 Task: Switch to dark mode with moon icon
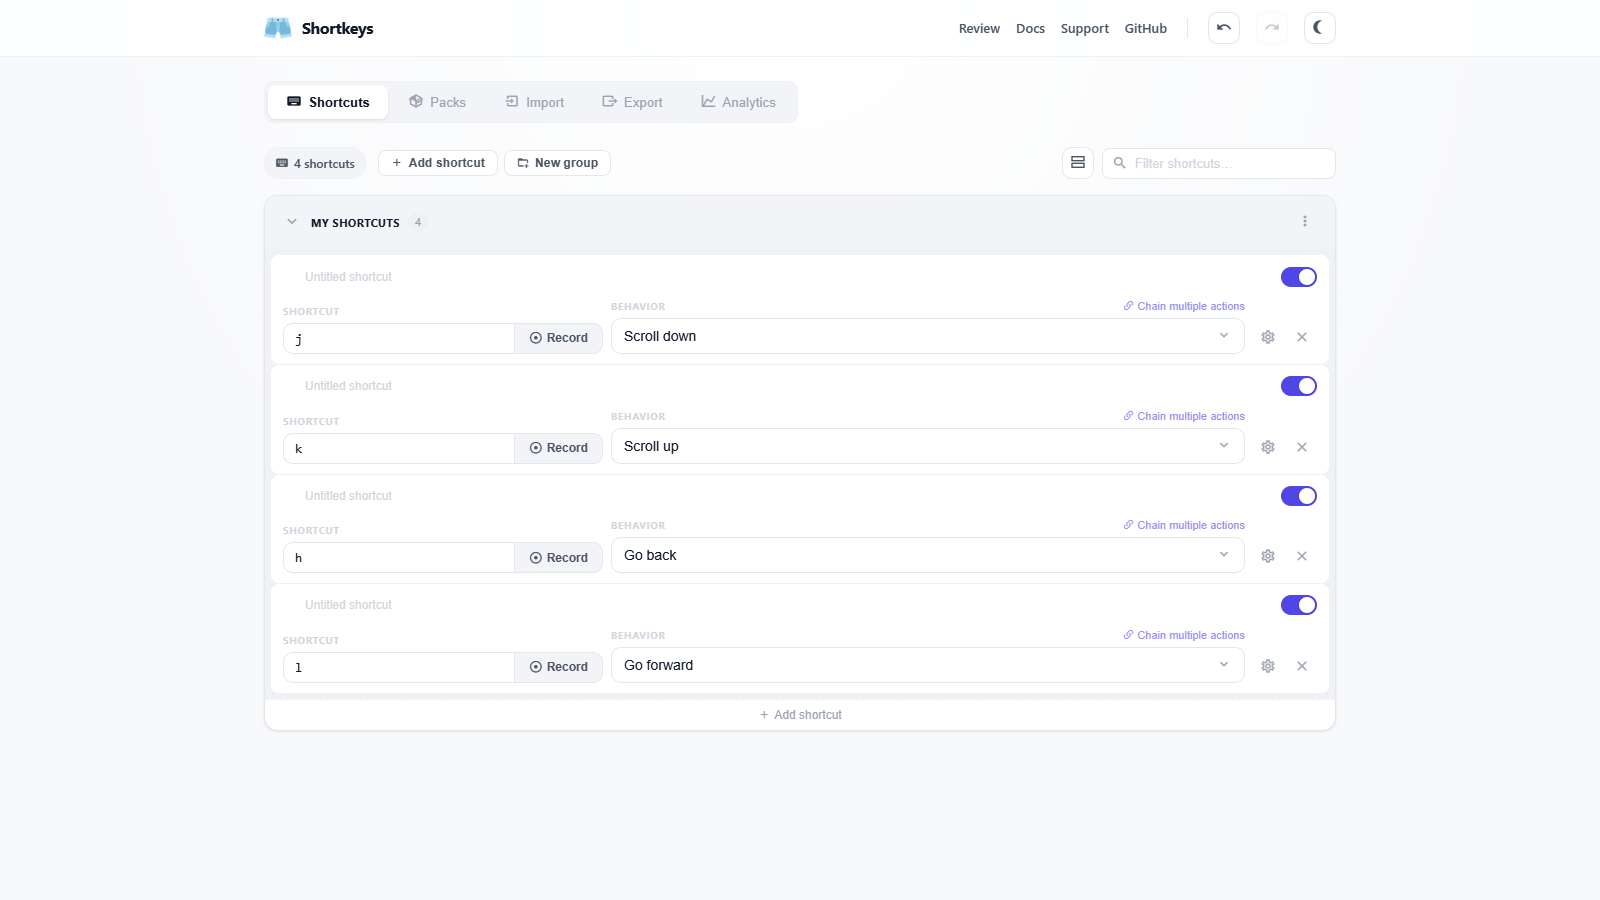1319,28
